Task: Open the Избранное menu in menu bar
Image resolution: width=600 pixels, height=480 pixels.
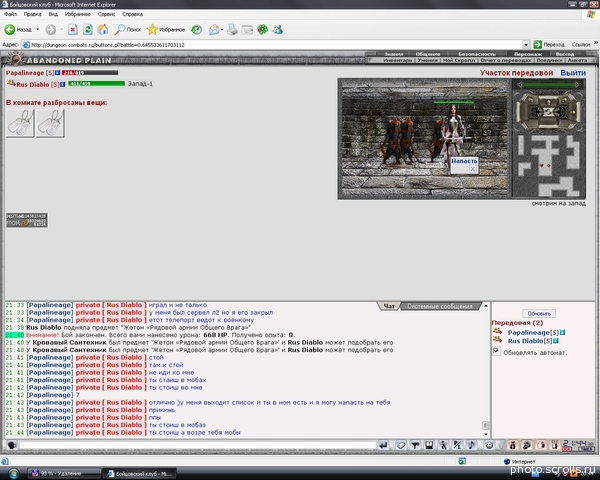Action: [78, 14]
